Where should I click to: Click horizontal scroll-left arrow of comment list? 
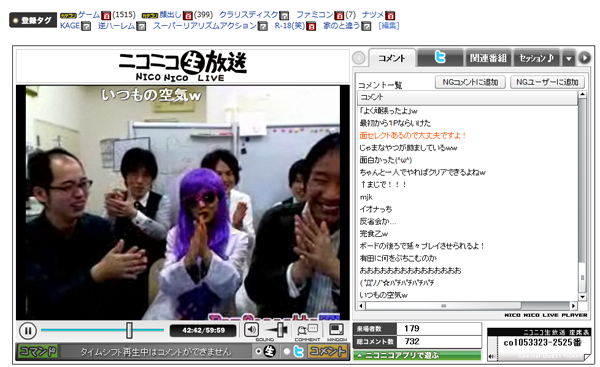click(361, 305)
